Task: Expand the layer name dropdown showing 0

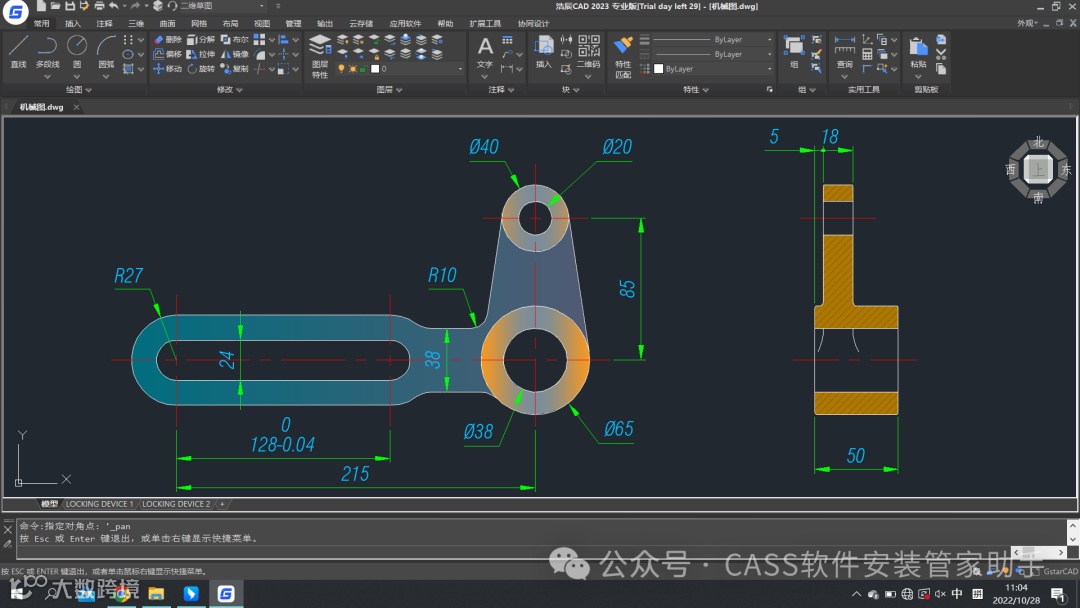Action: pos(459,69)
